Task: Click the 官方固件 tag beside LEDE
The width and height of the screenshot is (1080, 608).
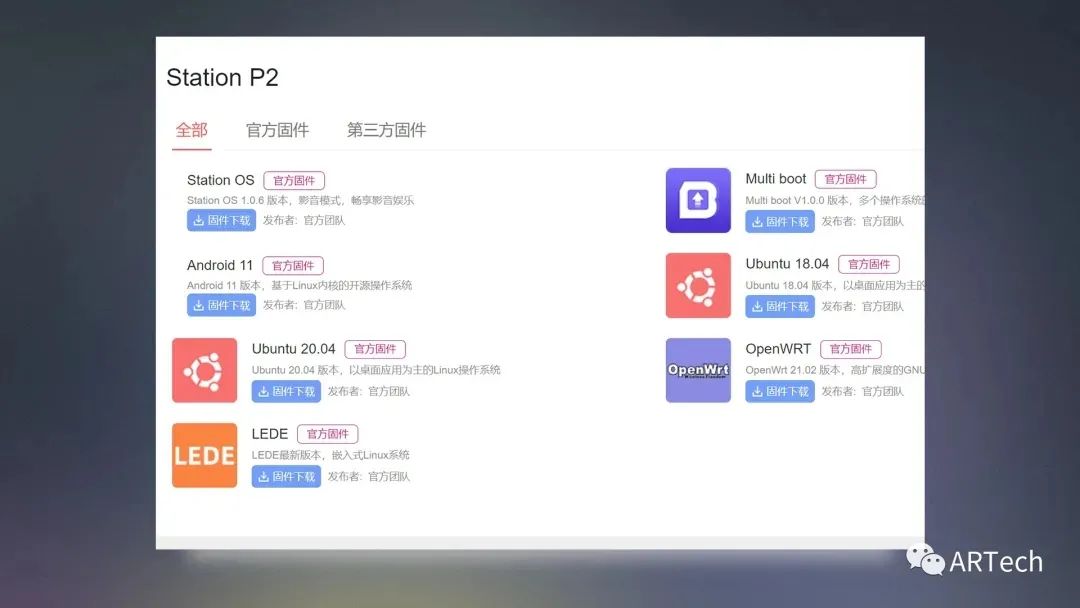Action: [327, 434]
